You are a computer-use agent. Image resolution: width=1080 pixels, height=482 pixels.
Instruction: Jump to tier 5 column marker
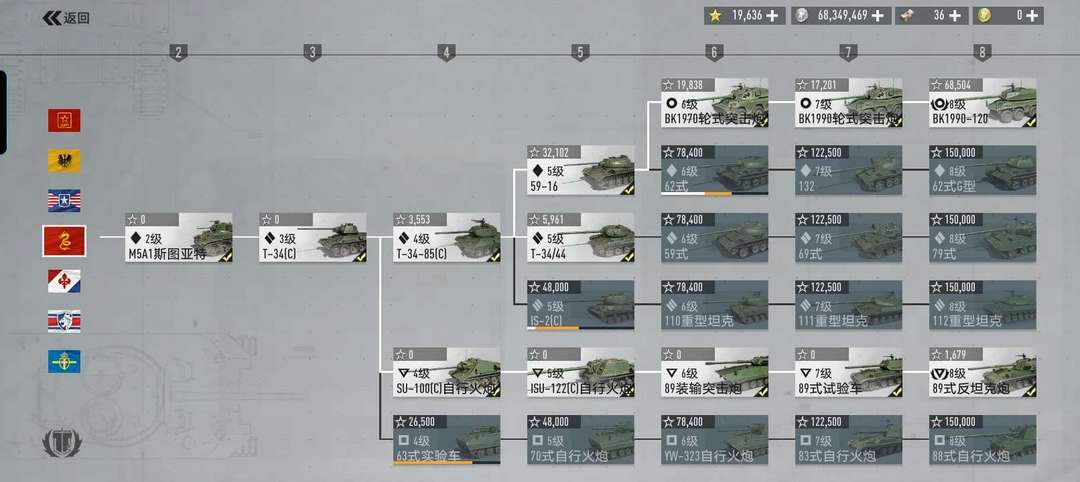pos(580,52)
